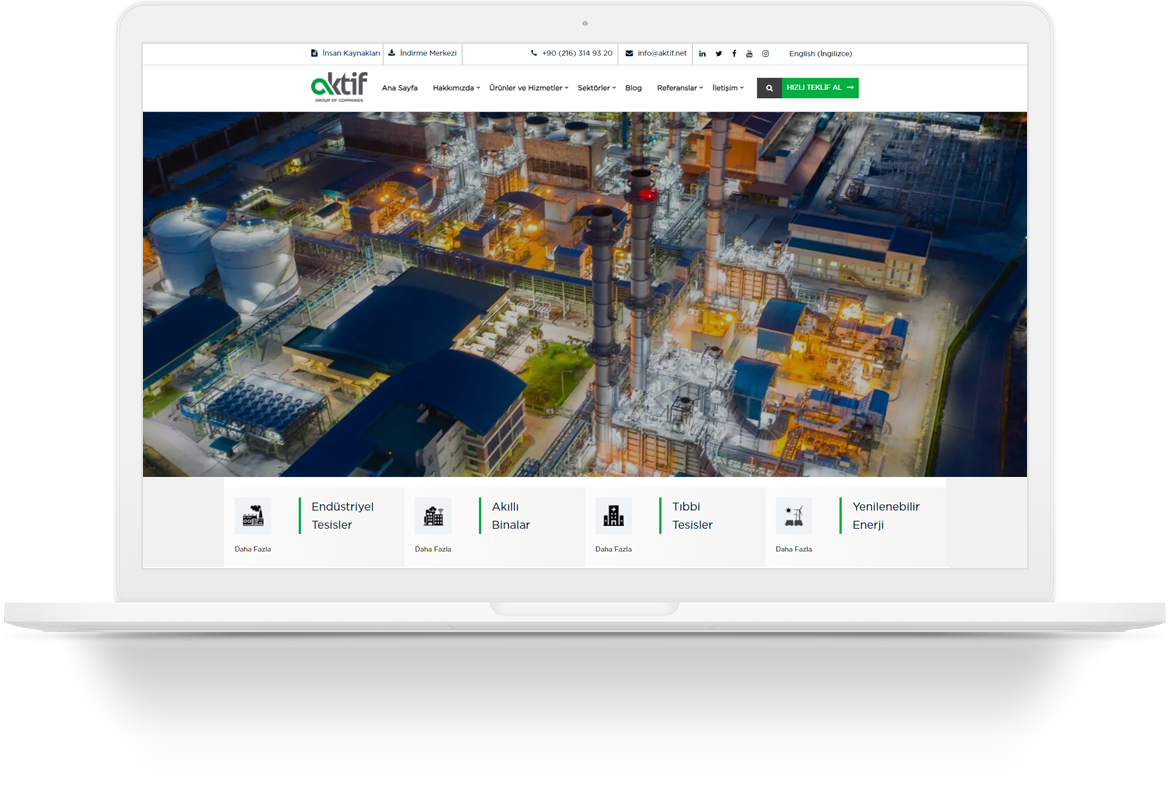Click the aktif company logo
Viewport: 1170px width, 802px height.
click(x=339, y=87)
